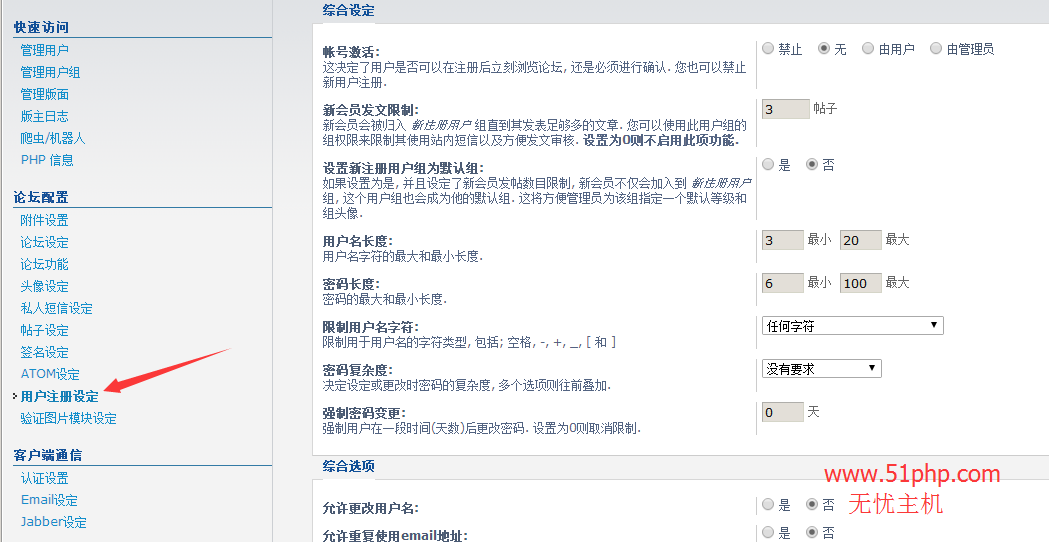Open the 限制用户名字符 dropdown
1049x542 pixels.
[853, 326]
